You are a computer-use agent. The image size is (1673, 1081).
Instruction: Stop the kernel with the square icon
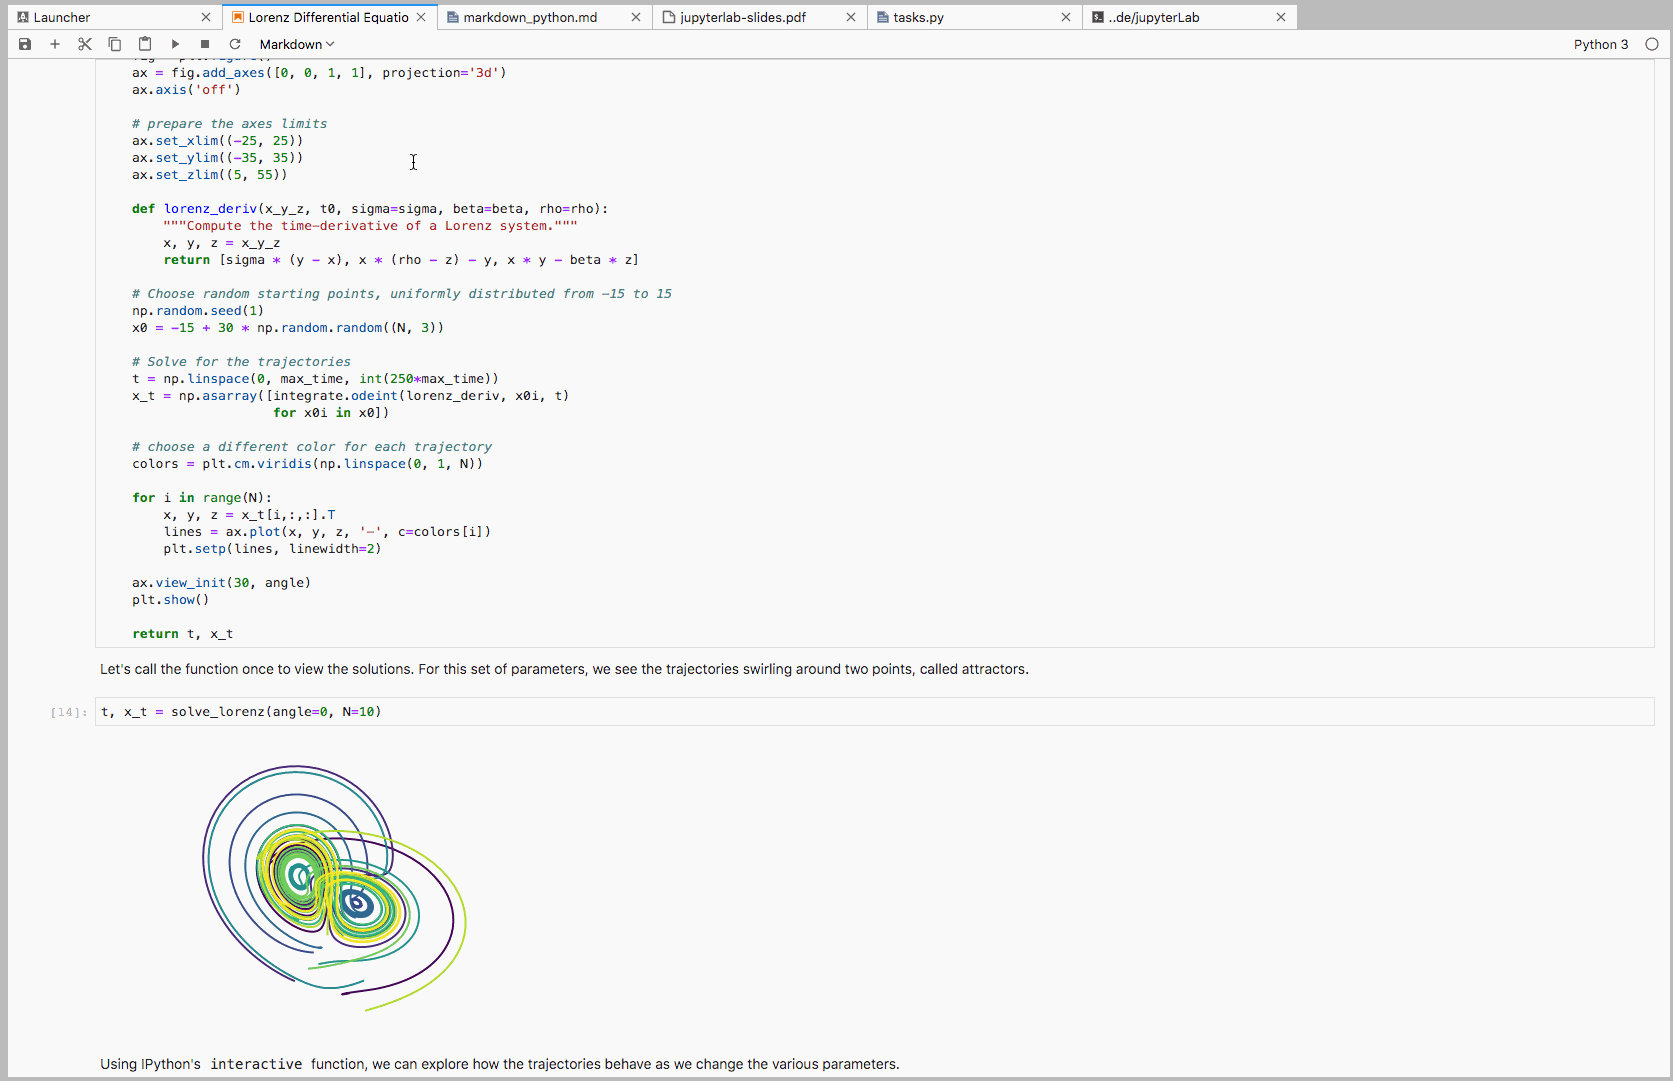tap(205, 44)
